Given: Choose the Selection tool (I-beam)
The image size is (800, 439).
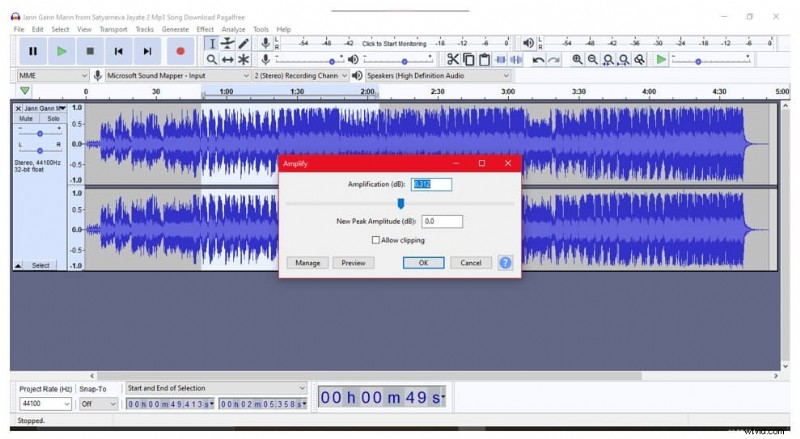Looking at the screenshot, I should click(212, 44).
